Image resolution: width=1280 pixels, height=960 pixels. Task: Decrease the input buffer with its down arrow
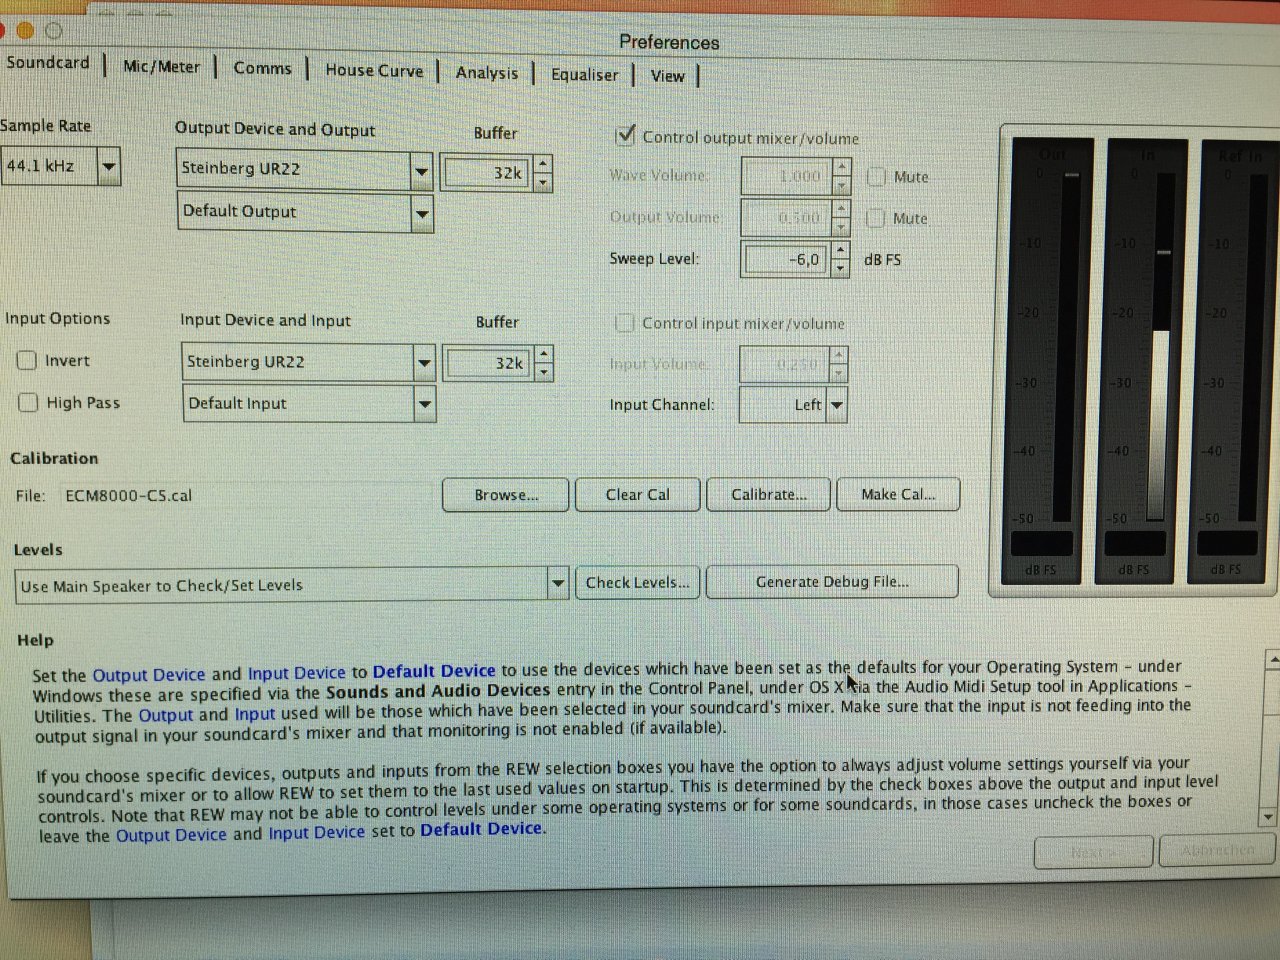pos(544,372)
